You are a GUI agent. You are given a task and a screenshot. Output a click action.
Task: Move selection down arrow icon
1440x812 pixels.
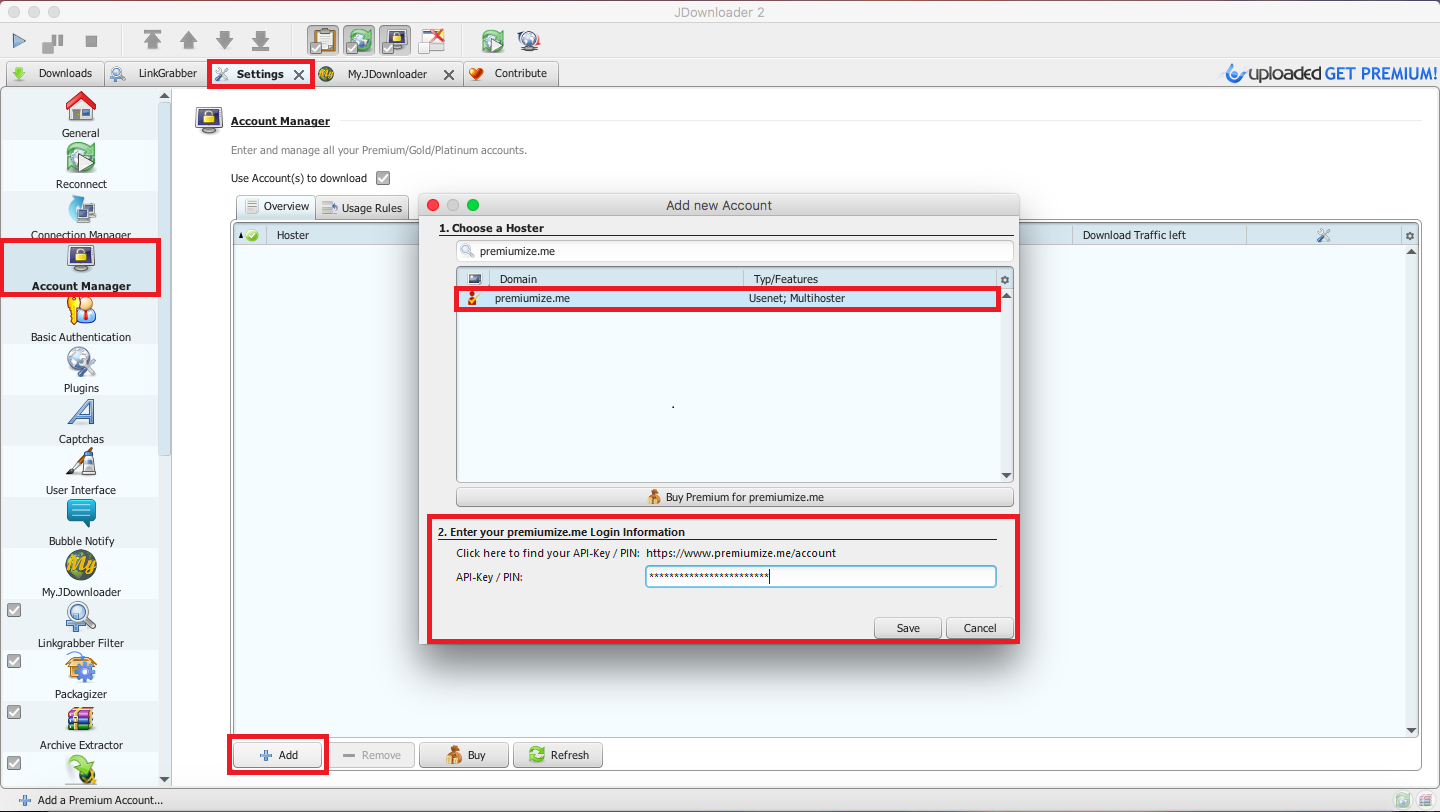coord(224,41)
